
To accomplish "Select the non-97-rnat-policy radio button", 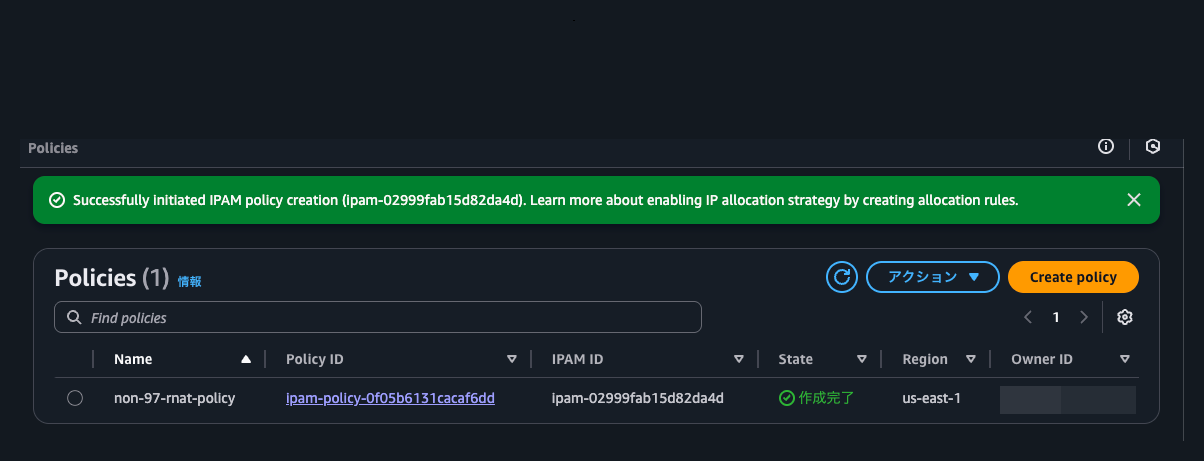I will point(75,398).
